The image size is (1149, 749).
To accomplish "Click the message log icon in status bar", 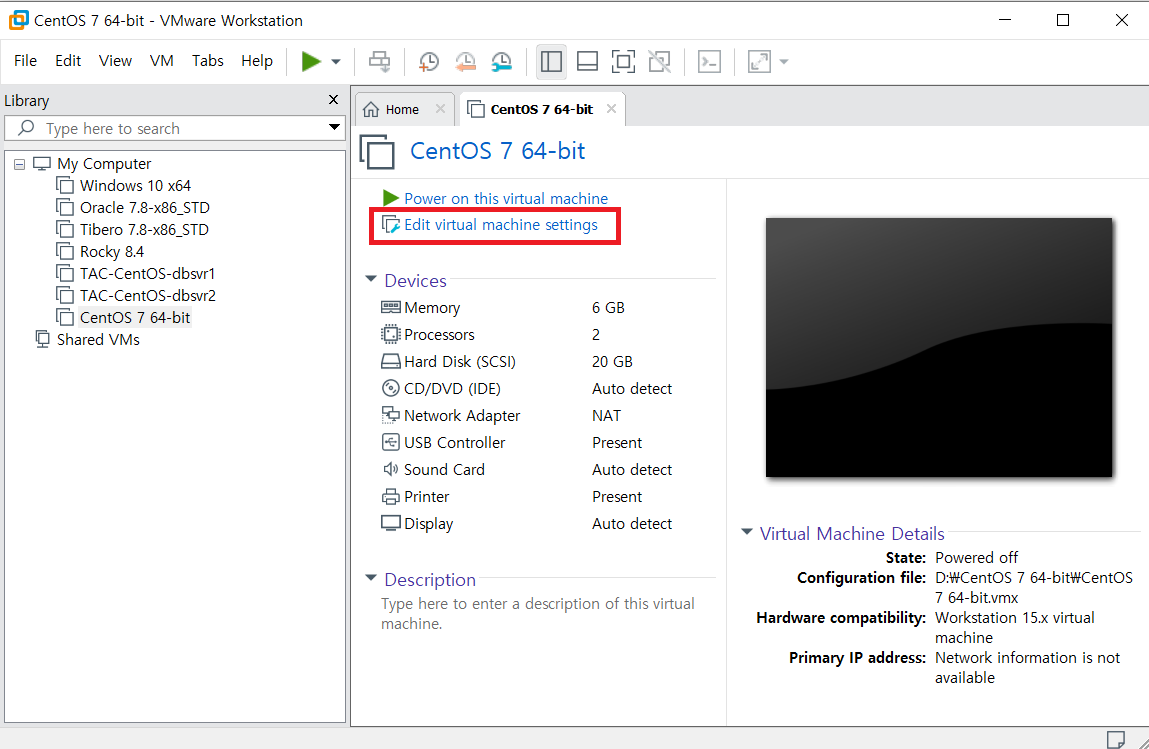I will click(1115, 739).
